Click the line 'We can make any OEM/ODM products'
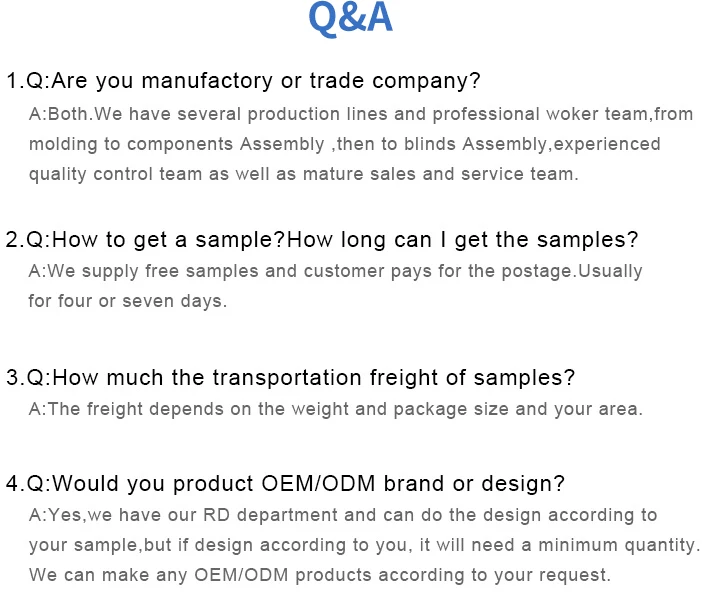702x600 pixels. point(320,575)
